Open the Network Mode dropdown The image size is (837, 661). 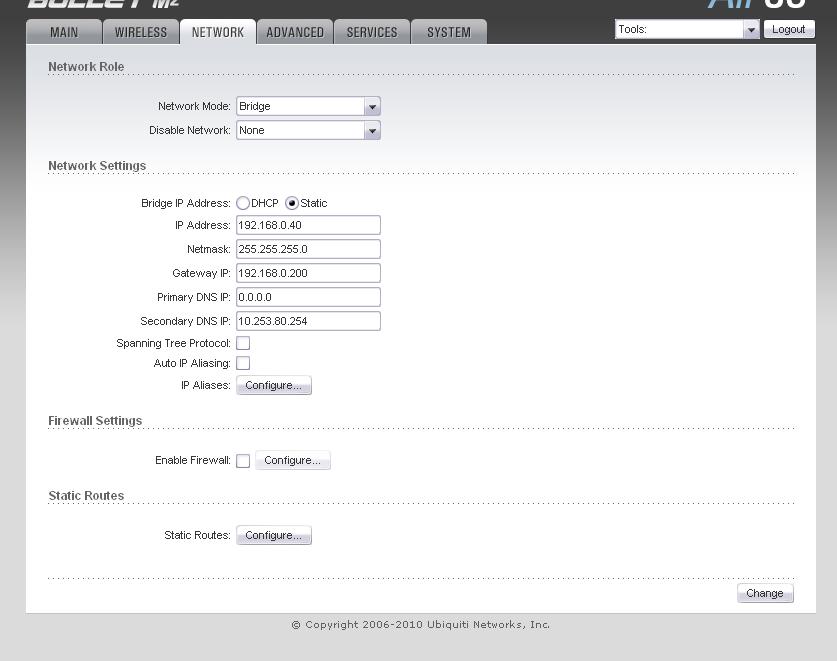coord(308,106)
